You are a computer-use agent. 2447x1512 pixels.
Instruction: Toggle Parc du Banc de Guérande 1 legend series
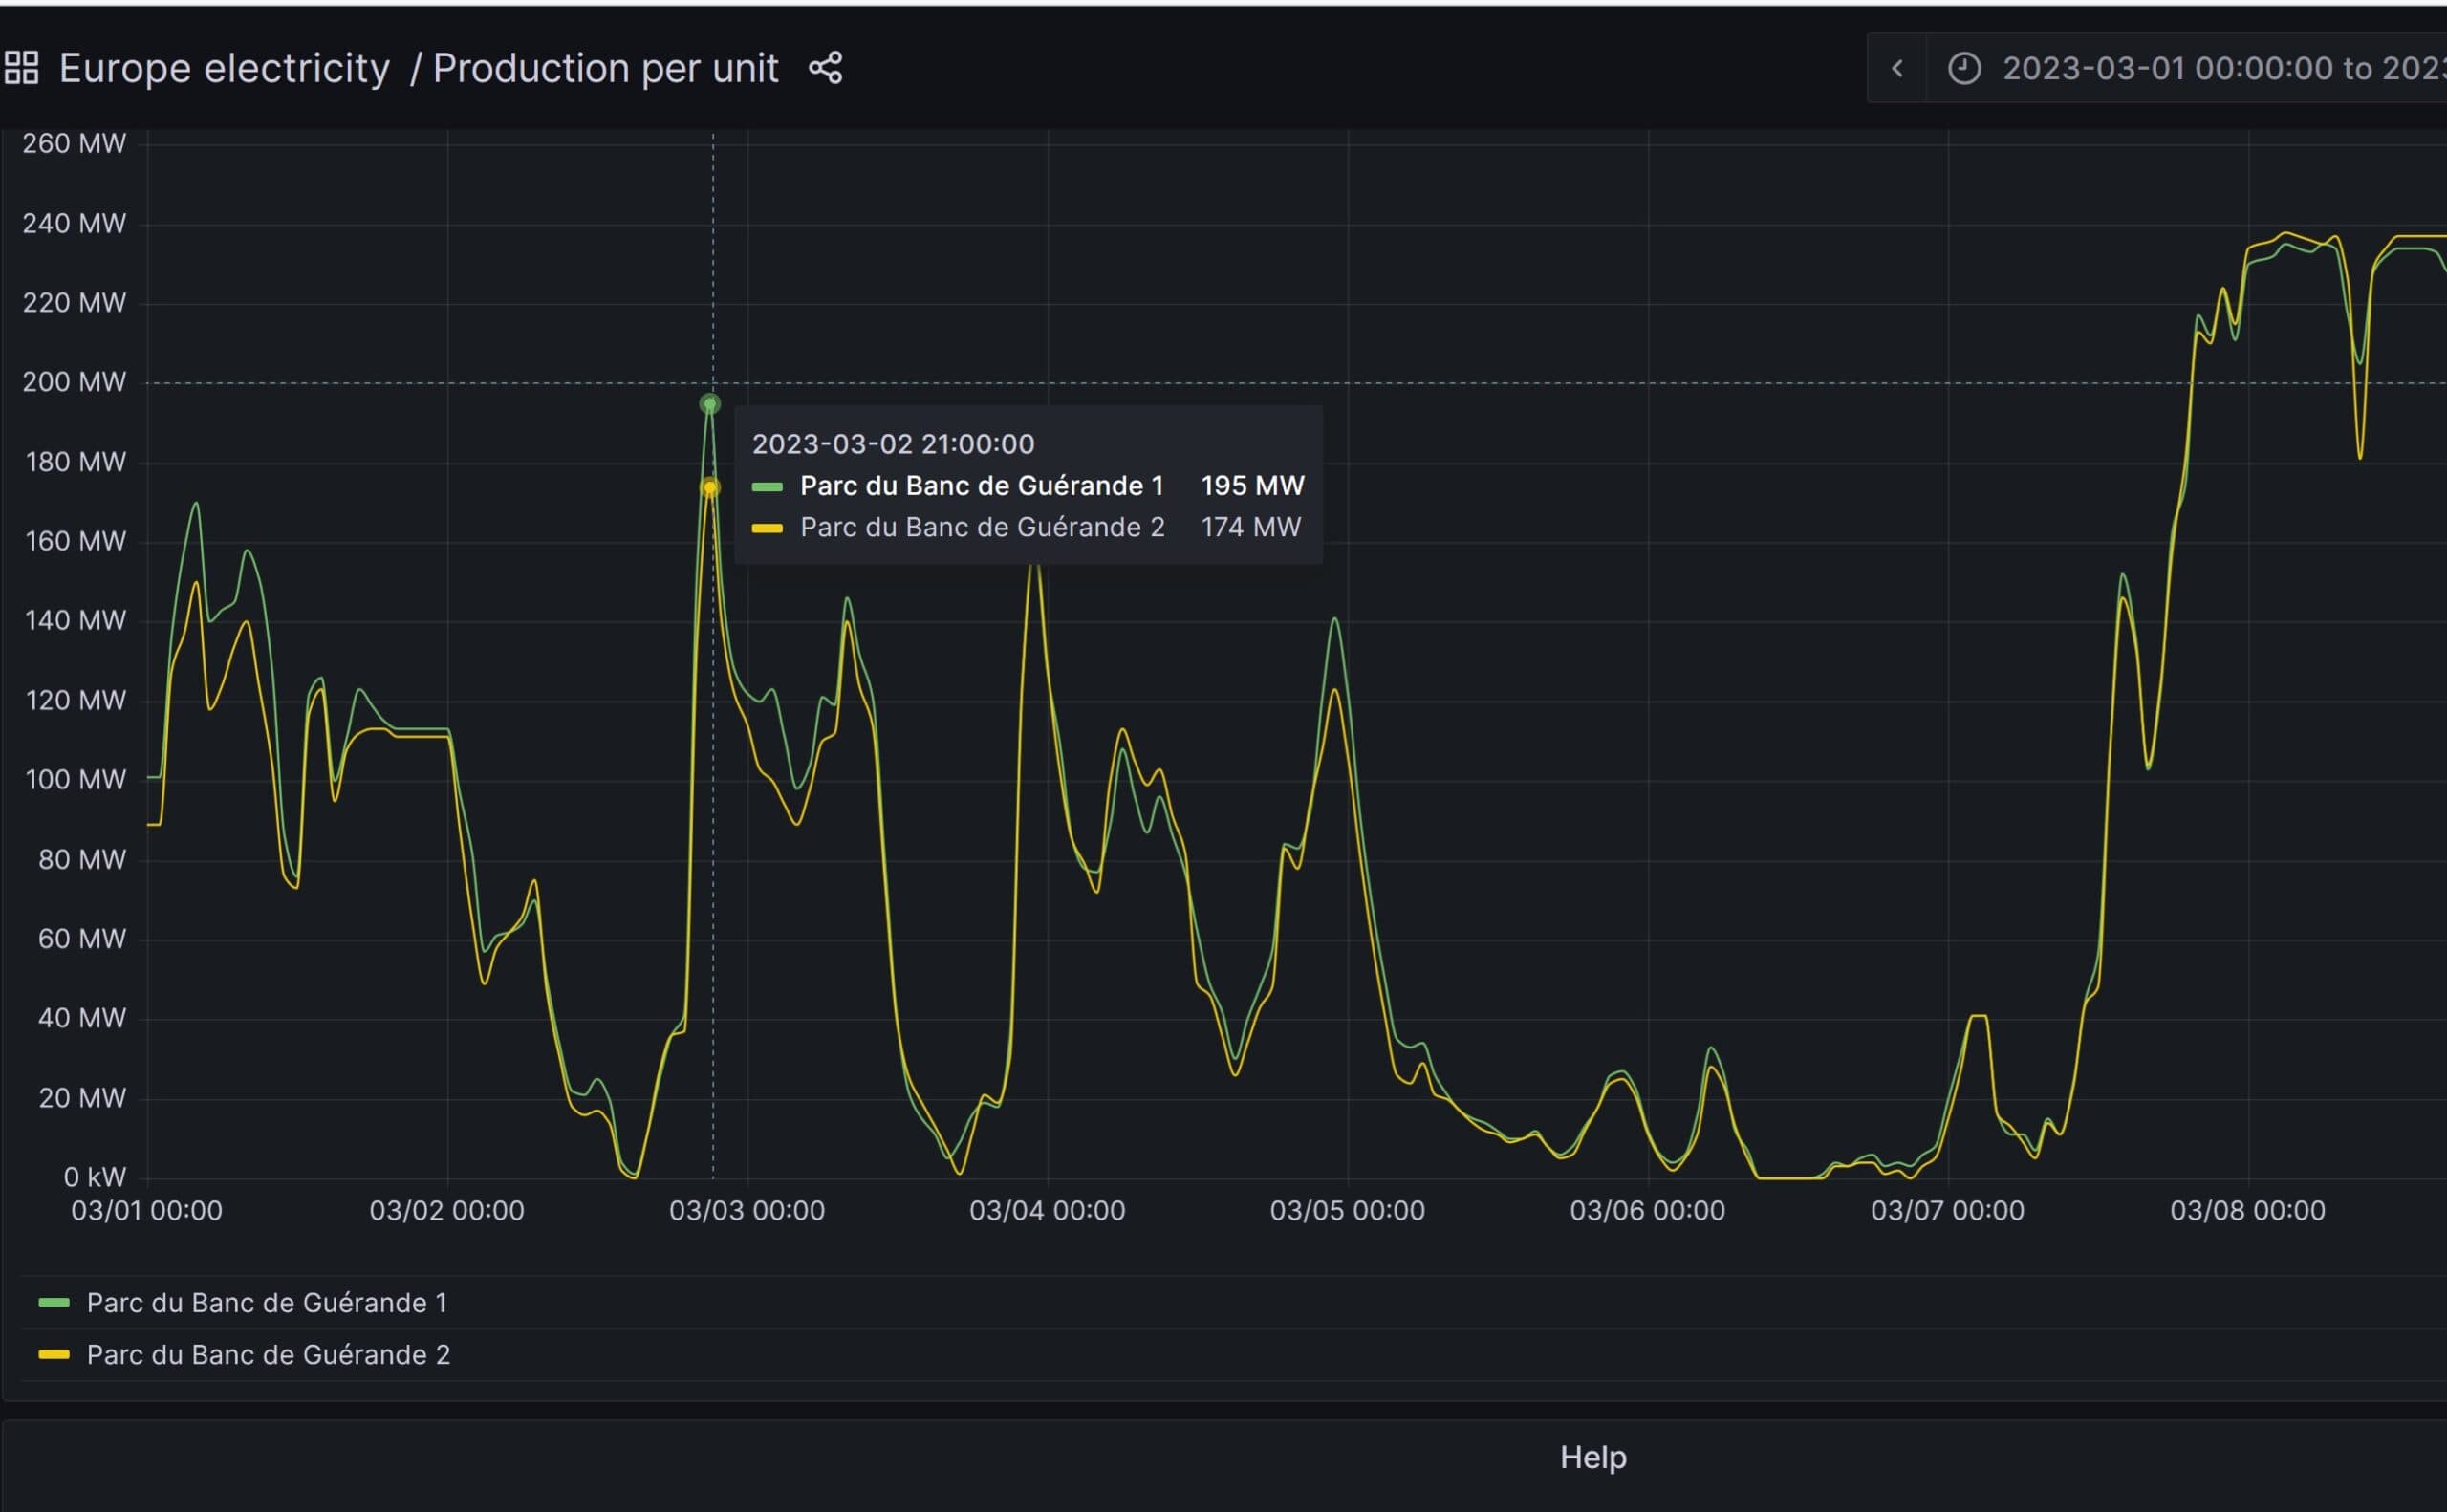pyautogui.click(x=266, y=1303)
